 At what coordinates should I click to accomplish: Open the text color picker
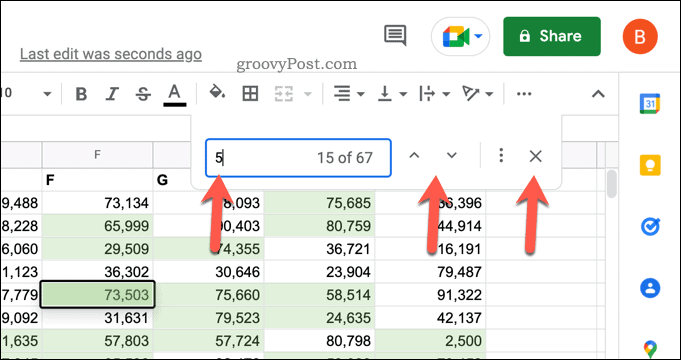point(175,95)
